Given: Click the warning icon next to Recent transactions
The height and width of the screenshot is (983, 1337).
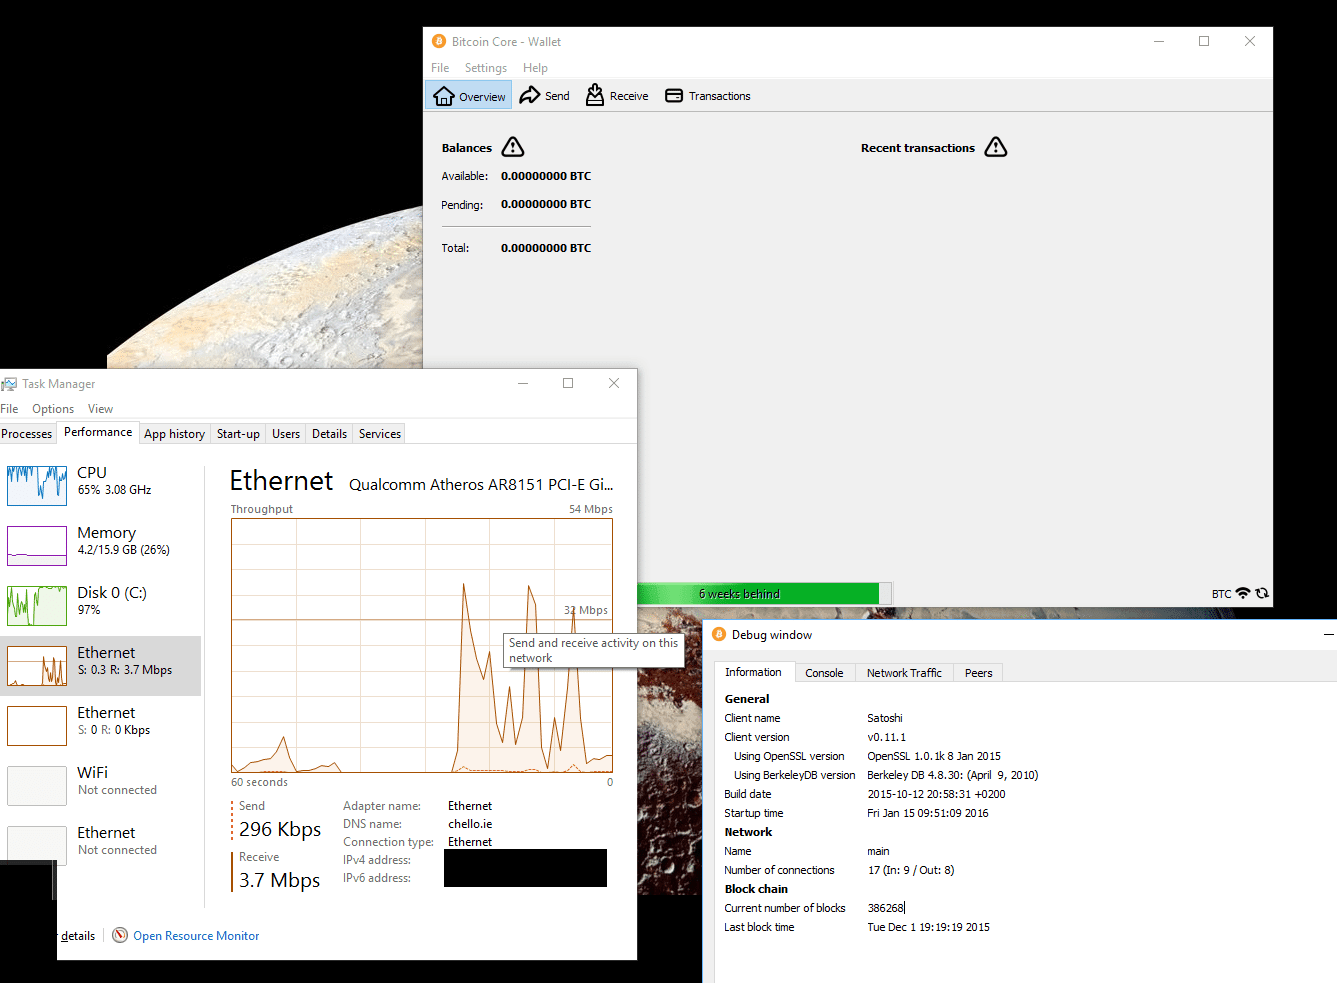Looking at the screenshot, I should (x=996, y=147).
